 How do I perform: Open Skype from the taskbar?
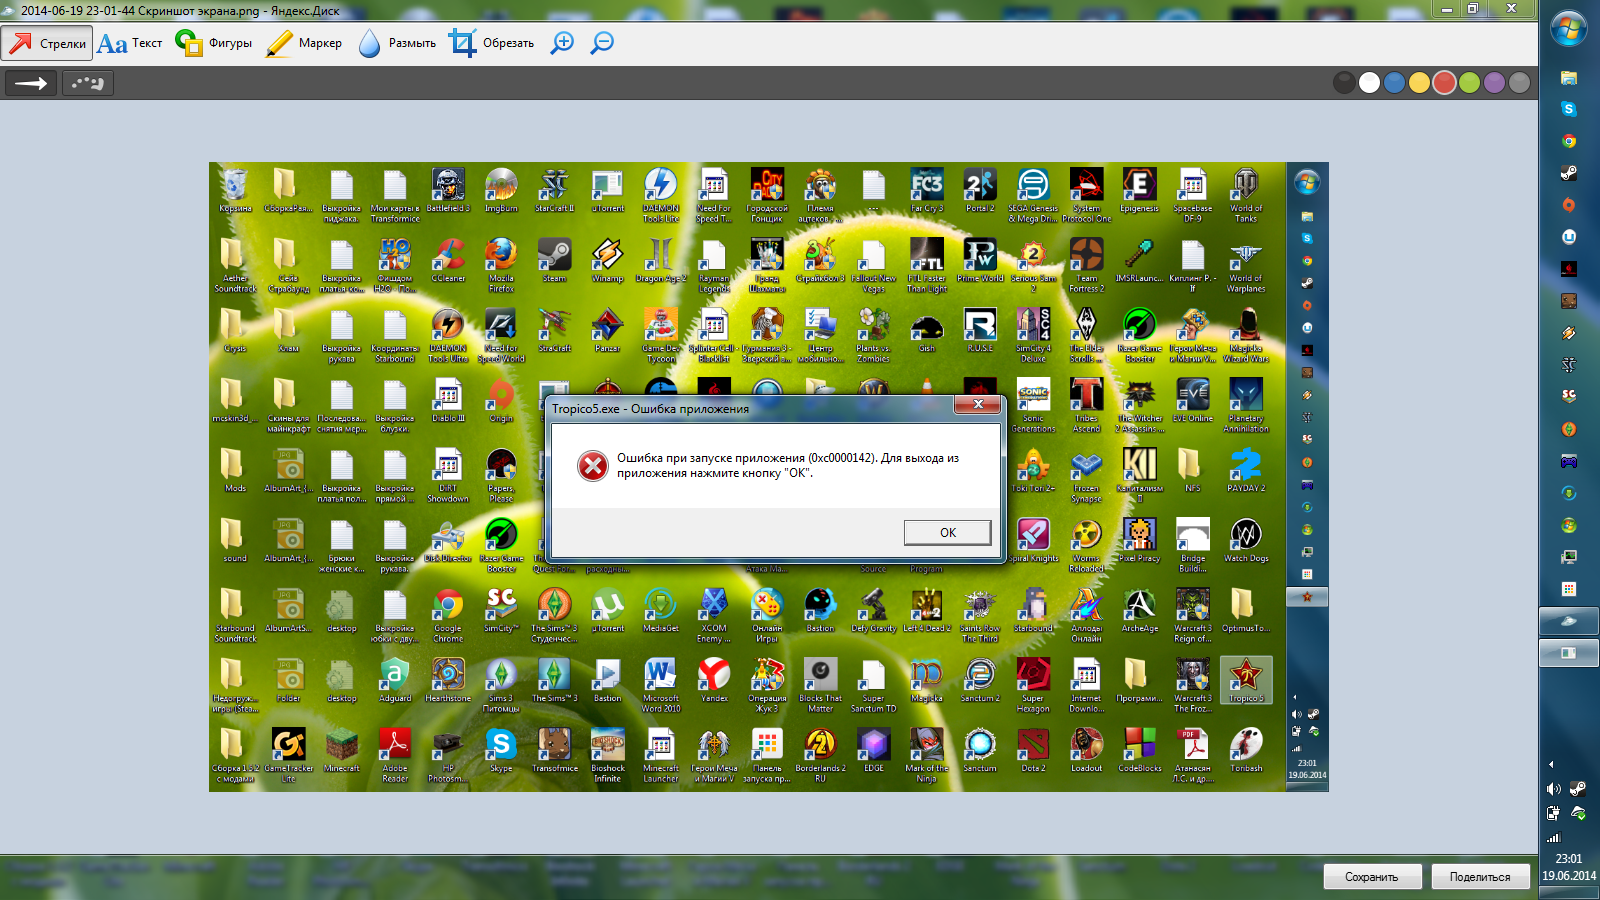1569,109
